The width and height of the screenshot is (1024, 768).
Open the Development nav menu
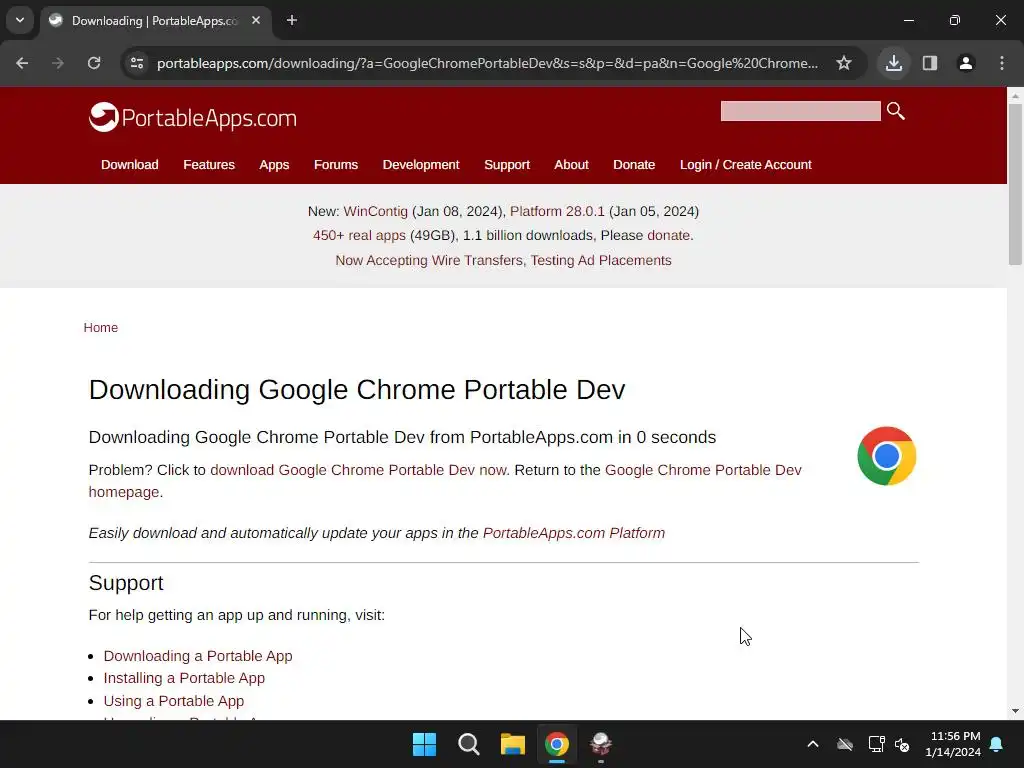421,165
